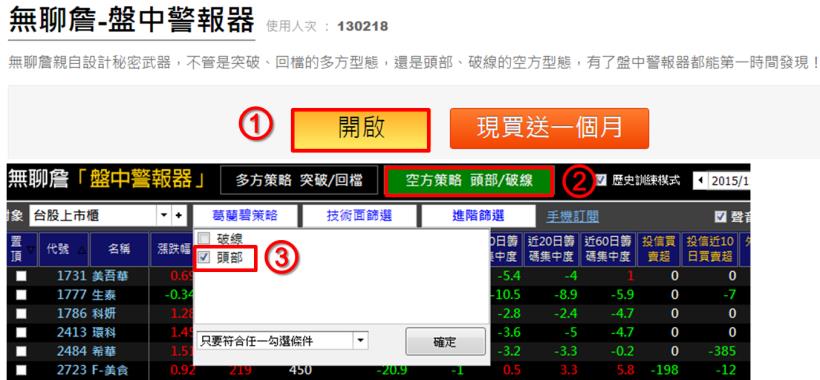Click the stock name 科妍
820x380 pixels.
(104, 314)
